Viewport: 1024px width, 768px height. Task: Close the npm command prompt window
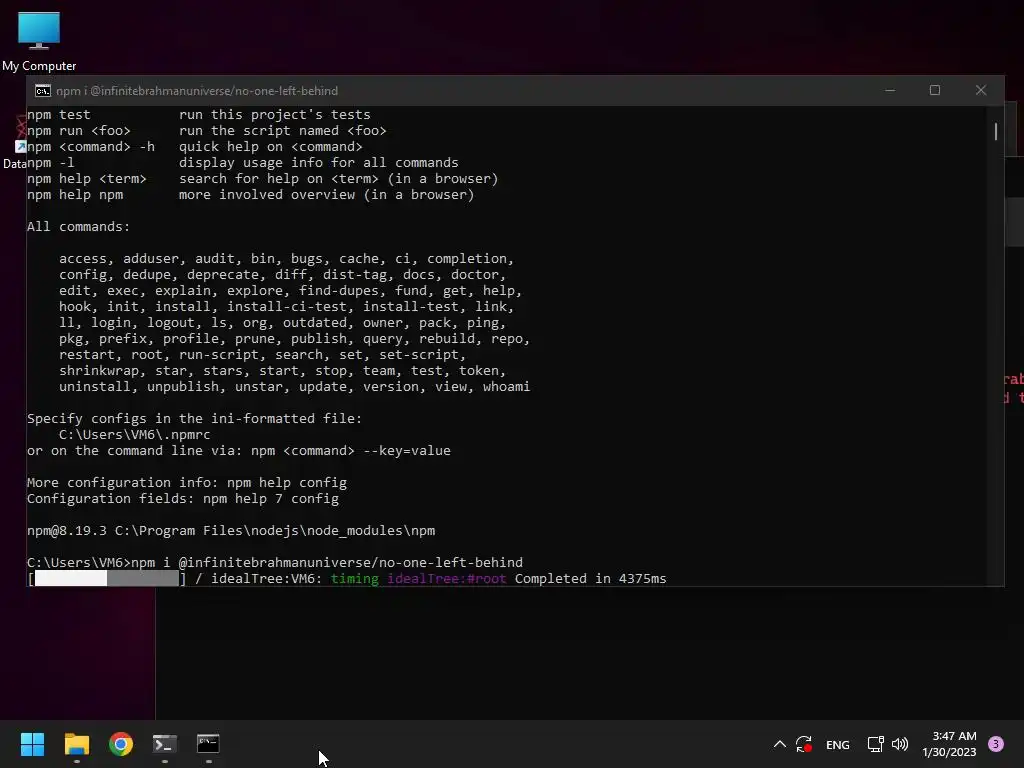(x=981, y=90)
